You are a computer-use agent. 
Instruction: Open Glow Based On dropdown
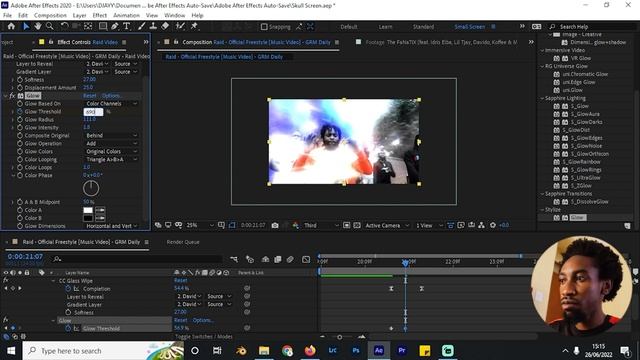[x=111, y=104]
